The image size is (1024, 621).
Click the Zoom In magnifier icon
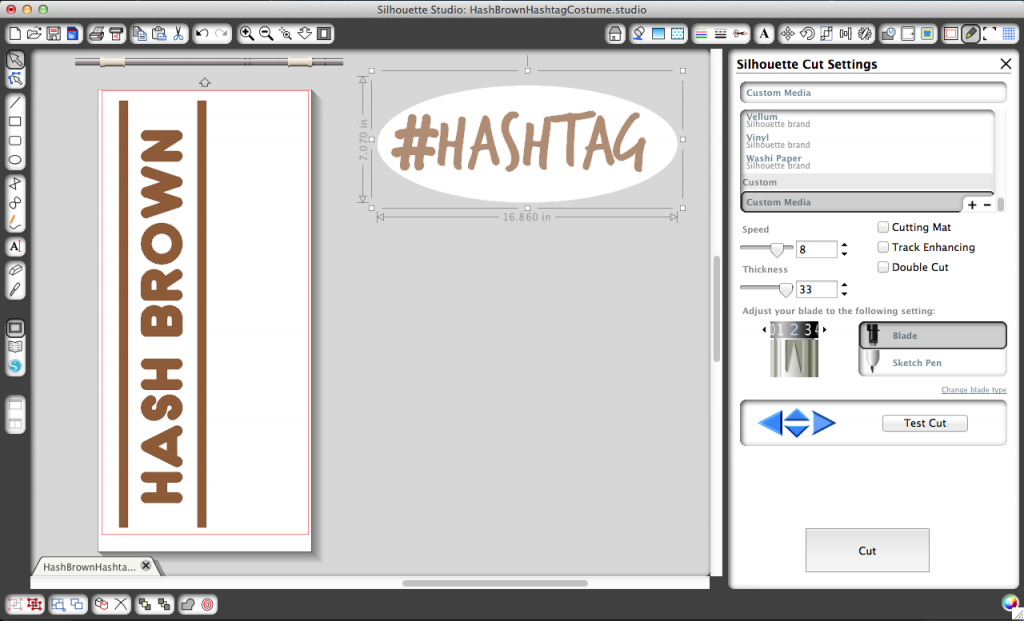click(246, 33)
